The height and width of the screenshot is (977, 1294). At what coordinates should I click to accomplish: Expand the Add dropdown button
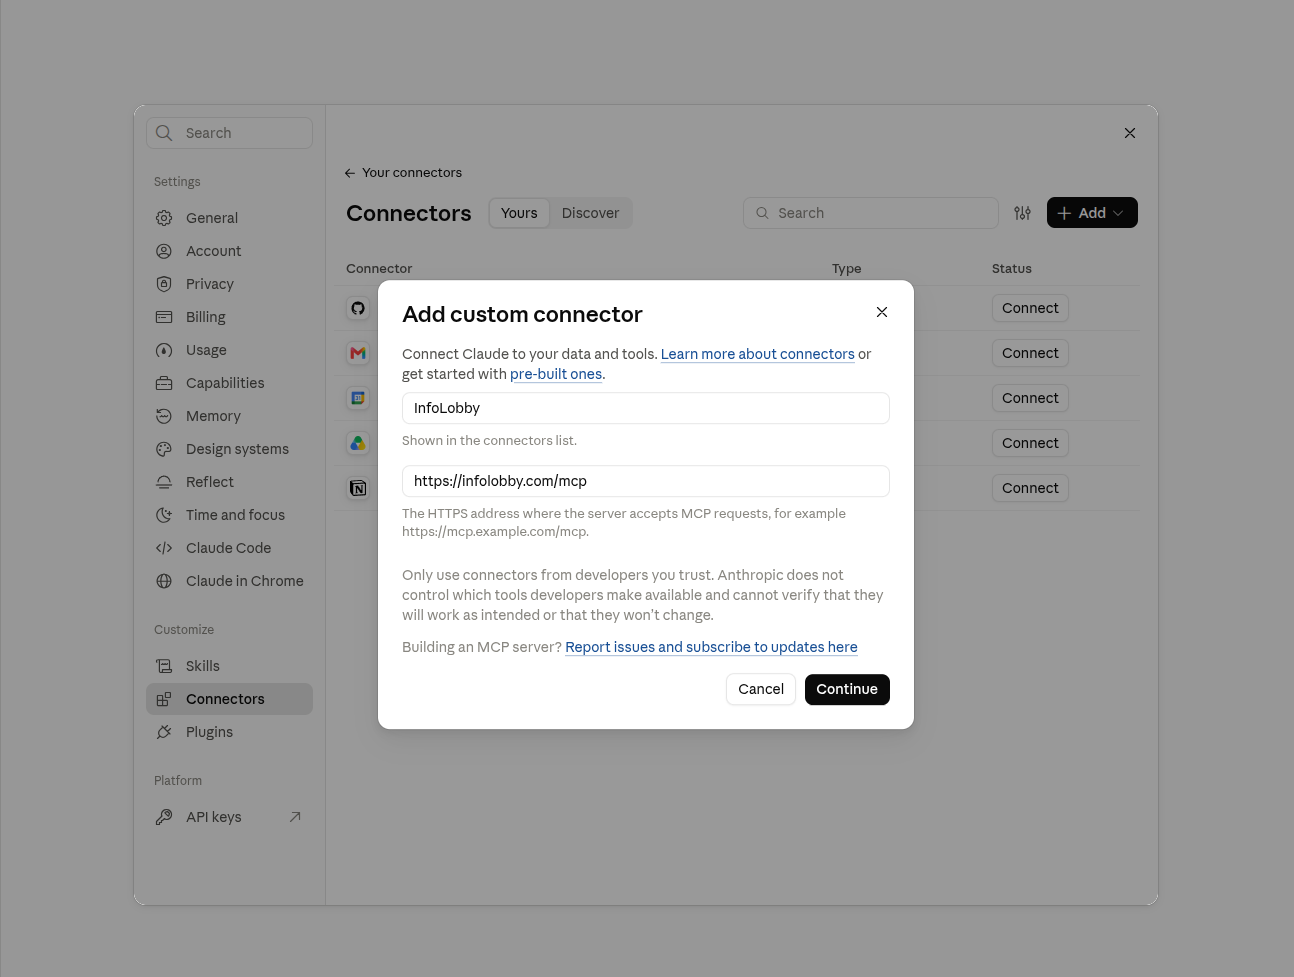click(1092, 213)
